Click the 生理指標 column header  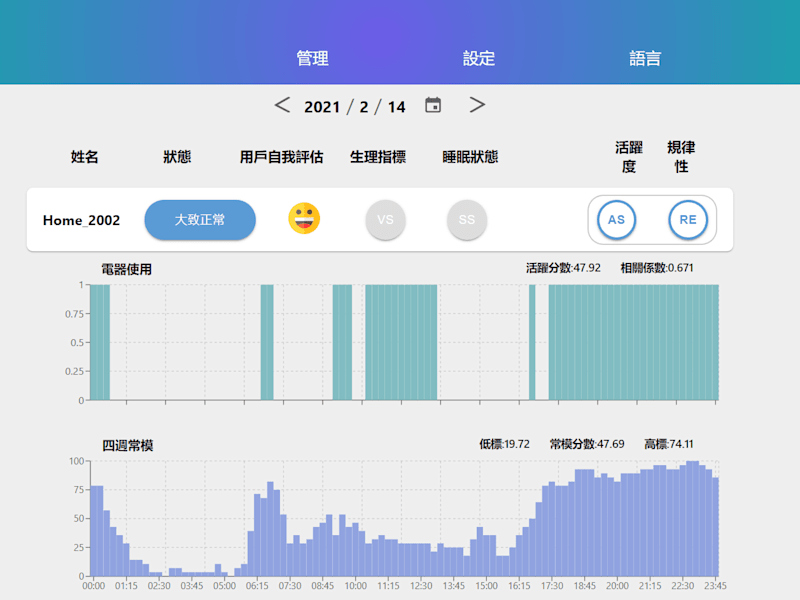[378, 157]
